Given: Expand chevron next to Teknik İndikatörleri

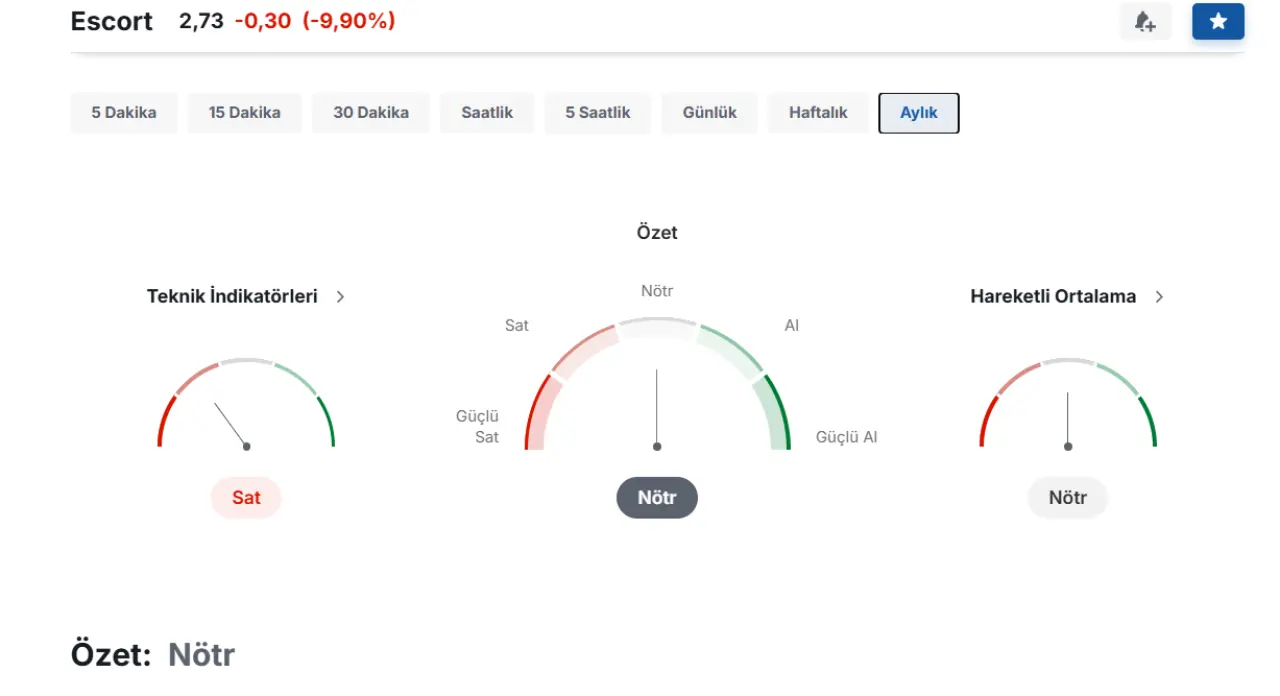Looking at the screenshot, I should click(x=340, y=297).
